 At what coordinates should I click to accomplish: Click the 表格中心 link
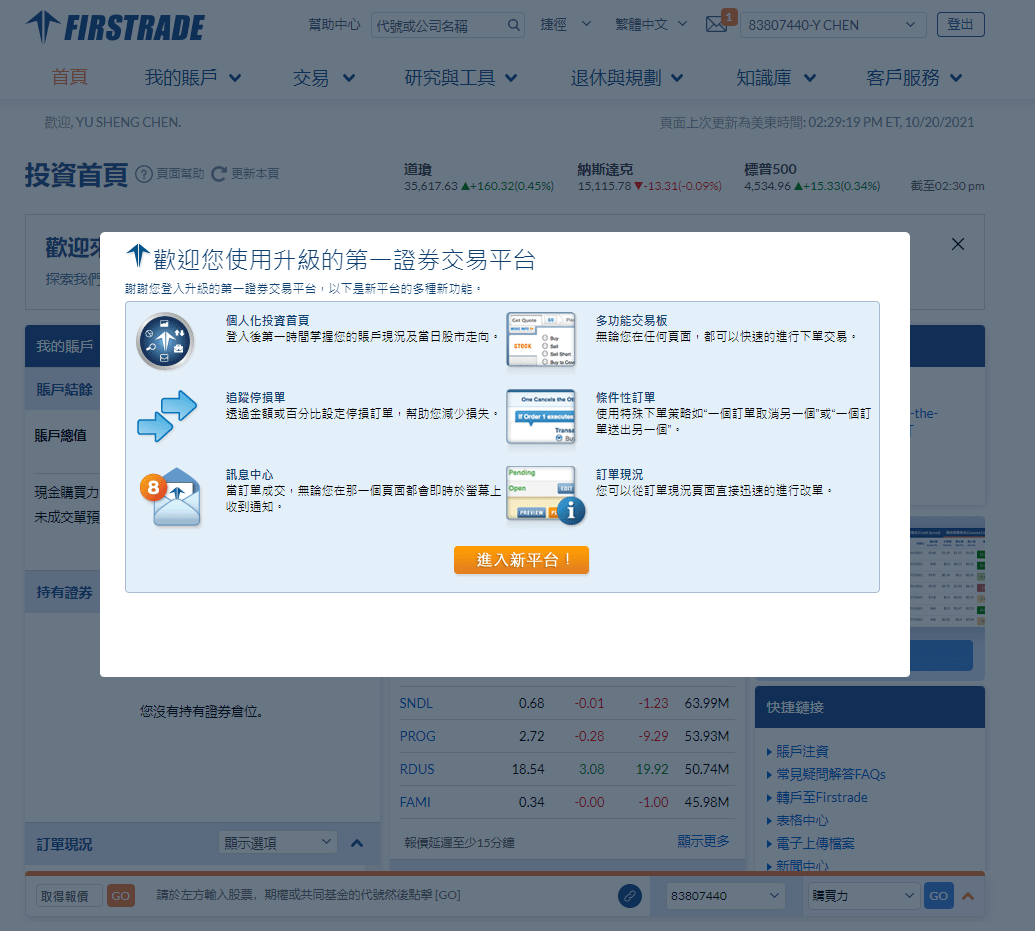(803, 821)
